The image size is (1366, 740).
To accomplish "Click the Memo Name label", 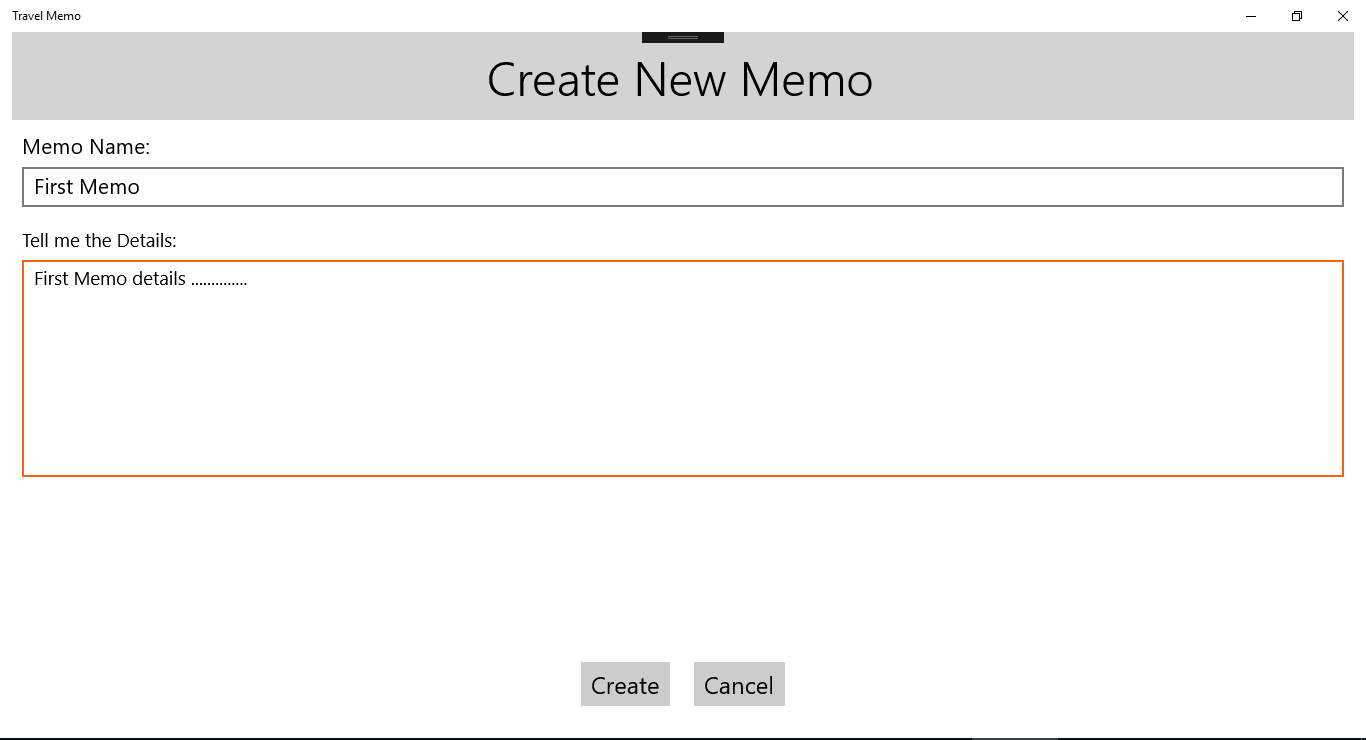I will pos(86,146).
